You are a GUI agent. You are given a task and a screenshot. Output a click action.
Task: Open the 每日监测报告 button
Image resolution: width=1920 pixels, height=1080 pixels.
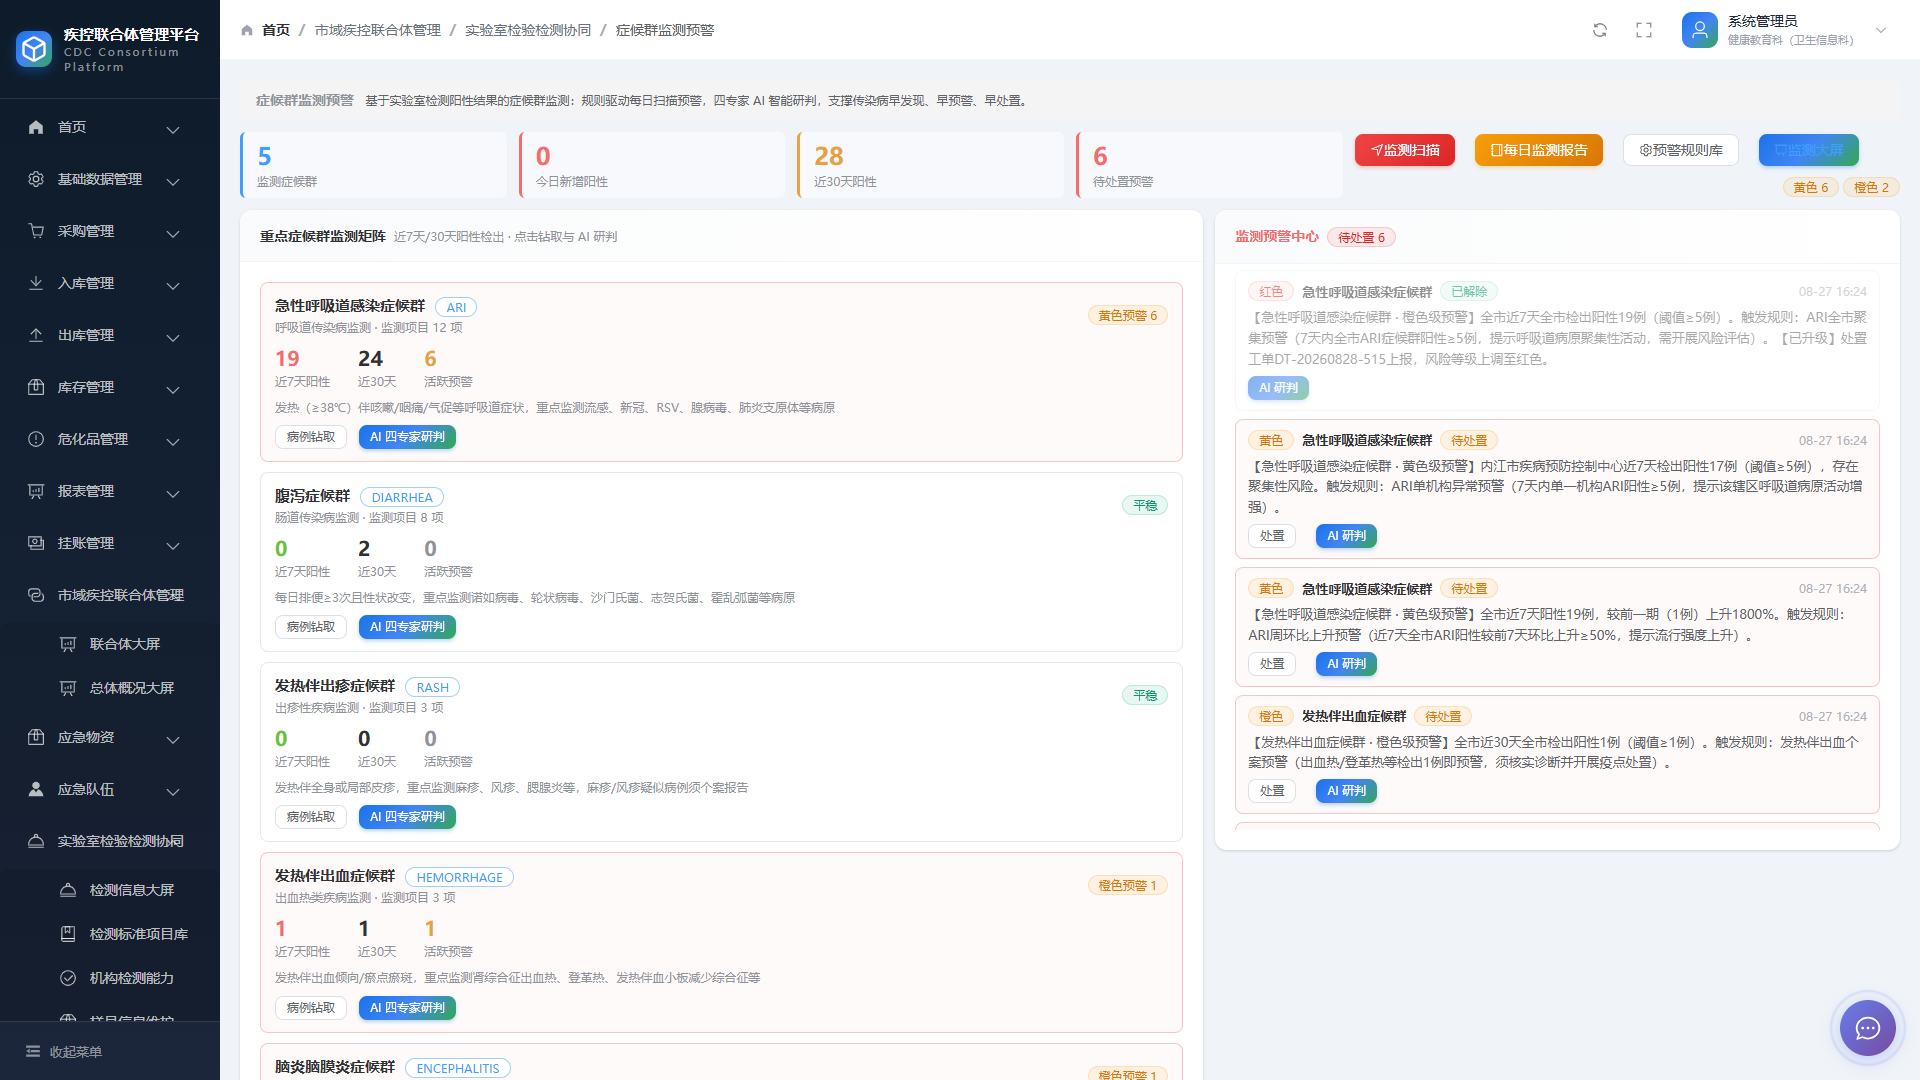1539,150
